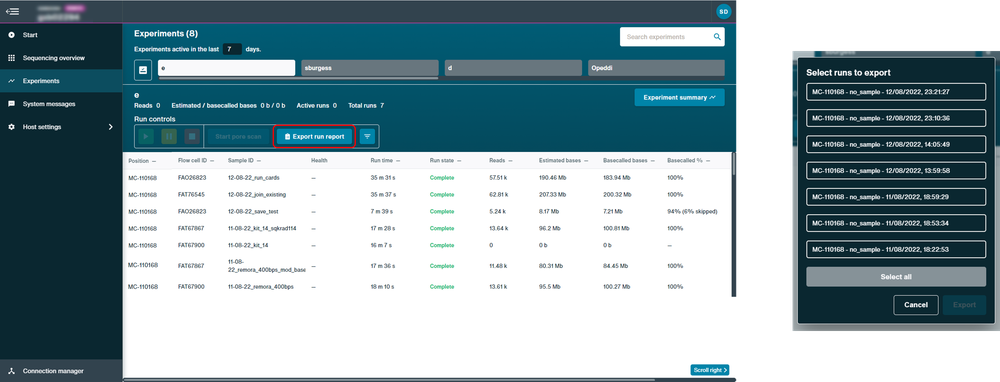Click the Experiments chart icon in sidebar
The width and height of the screenshot is (1000, 382).
[11, 81]
